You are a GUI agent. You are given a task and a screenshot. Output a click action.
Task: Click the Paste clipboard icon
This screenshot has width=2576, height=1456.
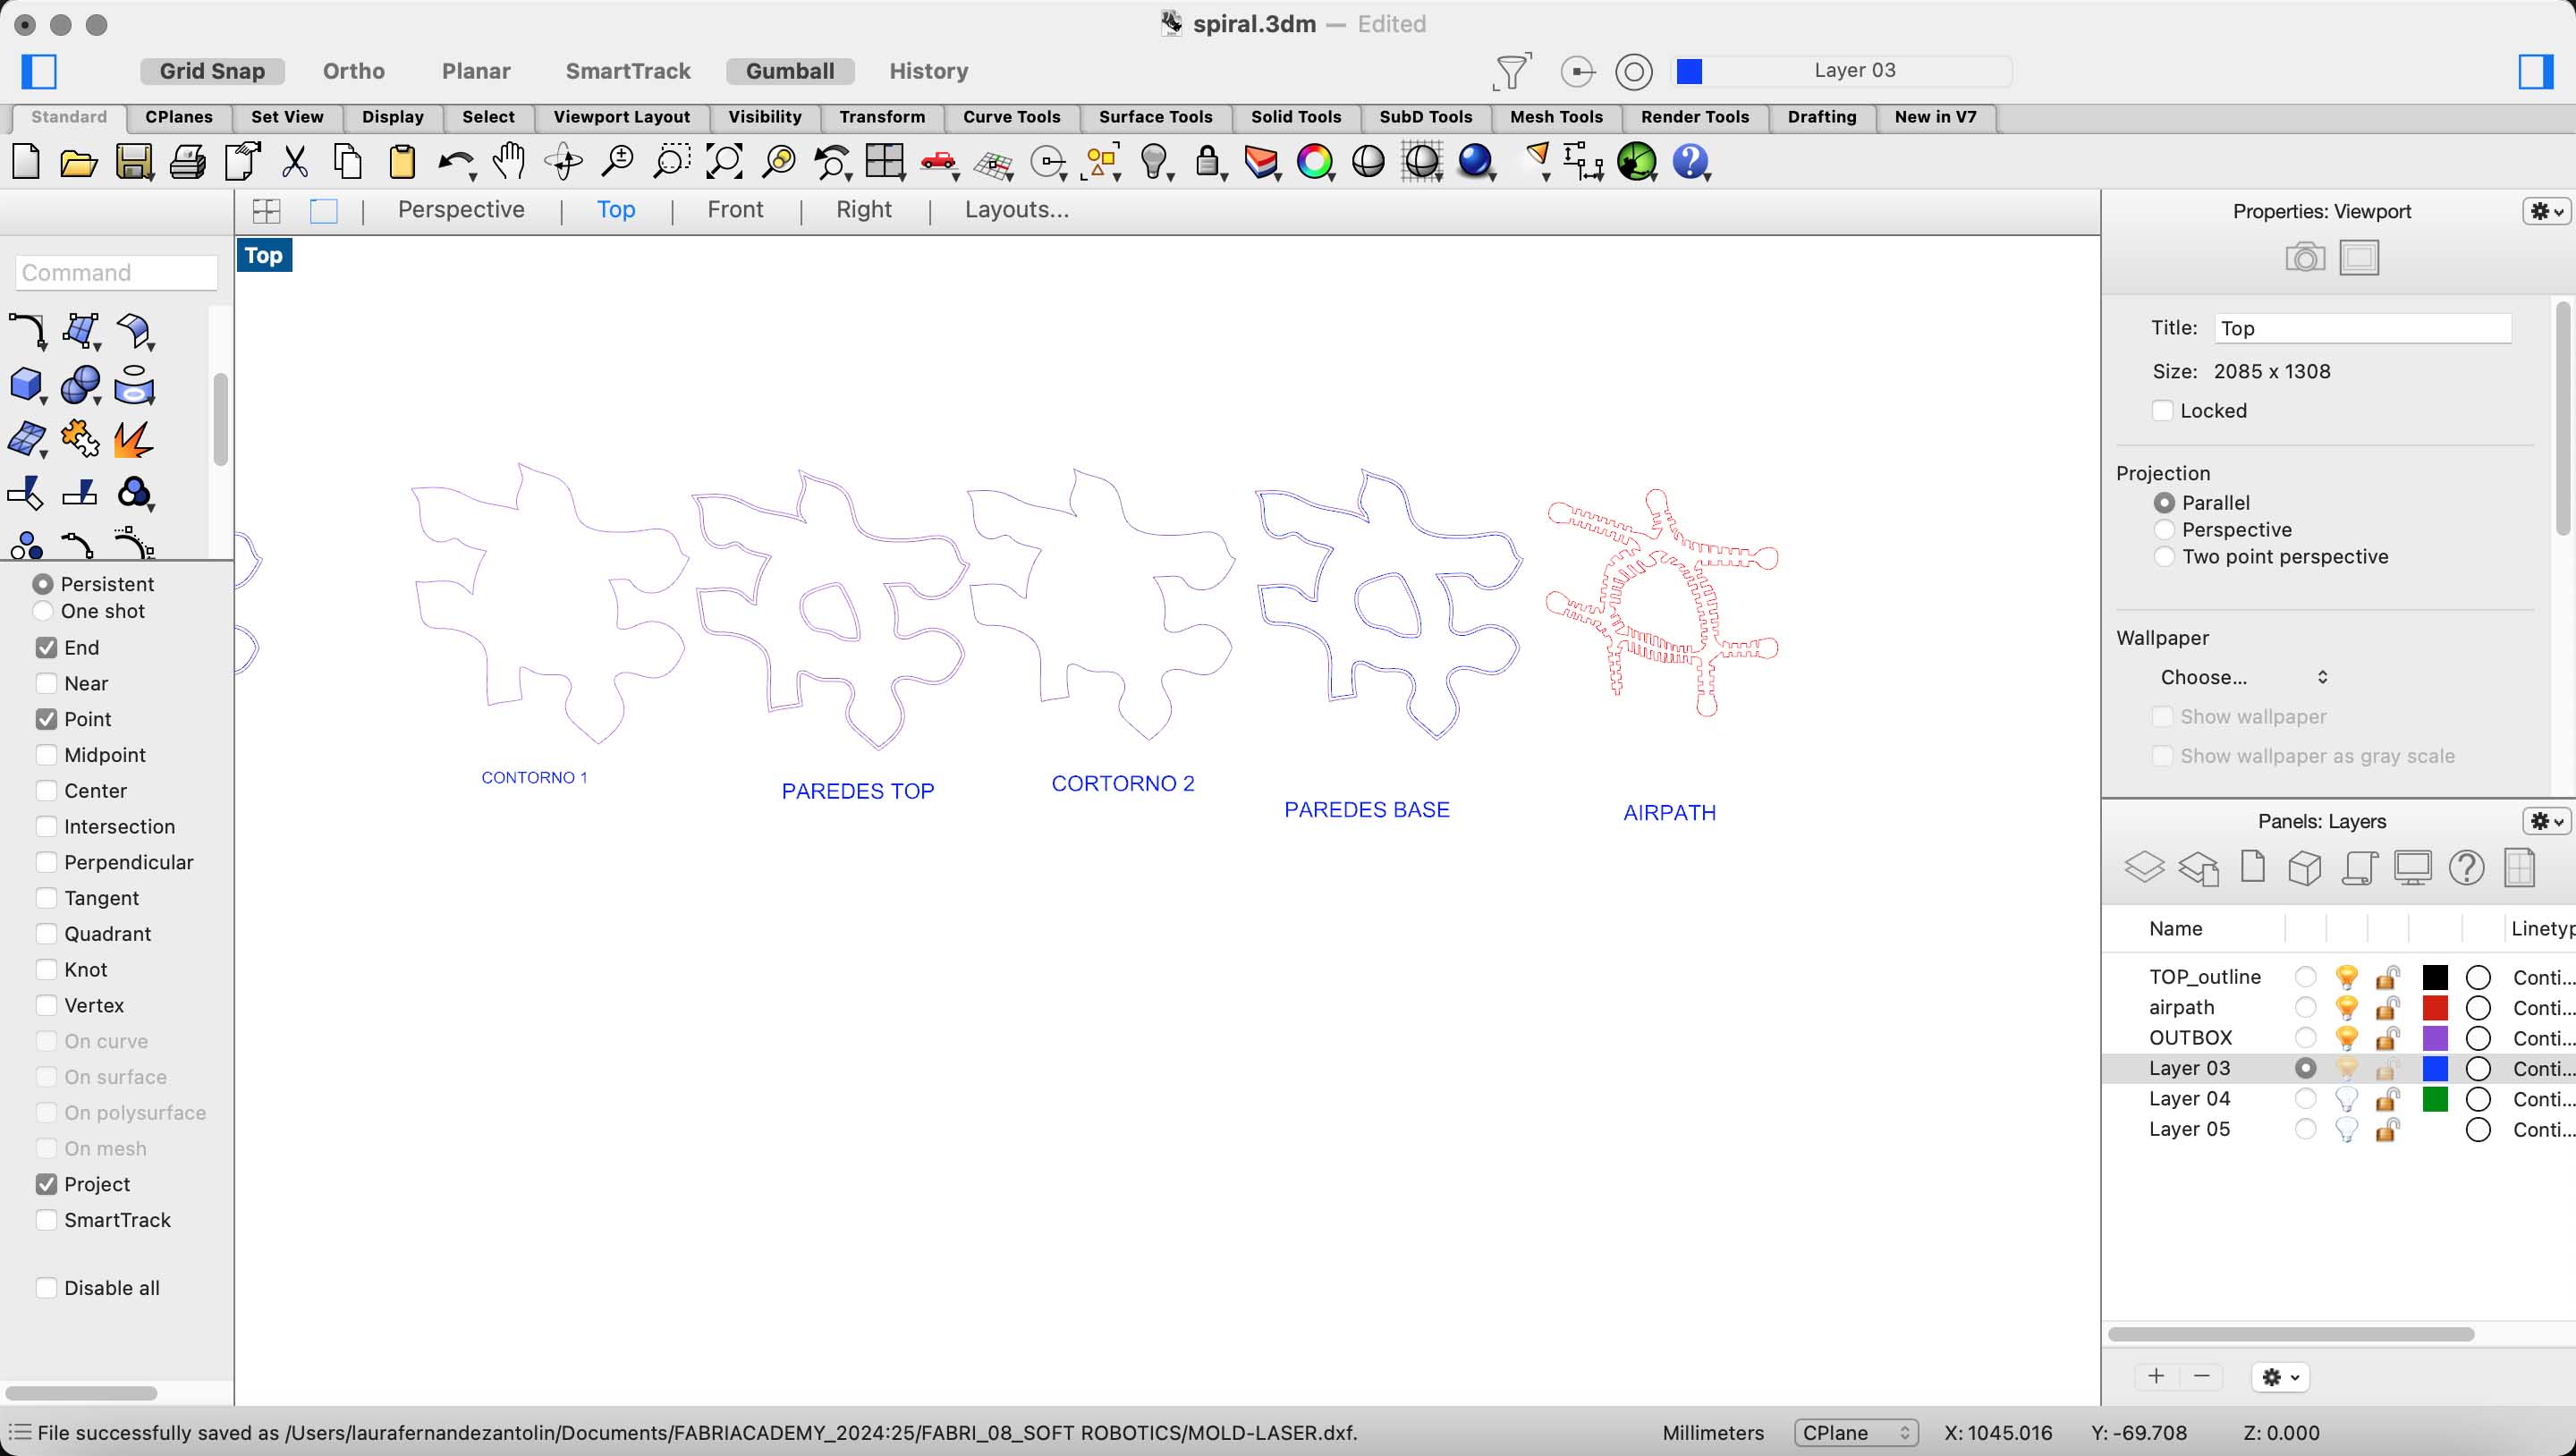point(402,162)
